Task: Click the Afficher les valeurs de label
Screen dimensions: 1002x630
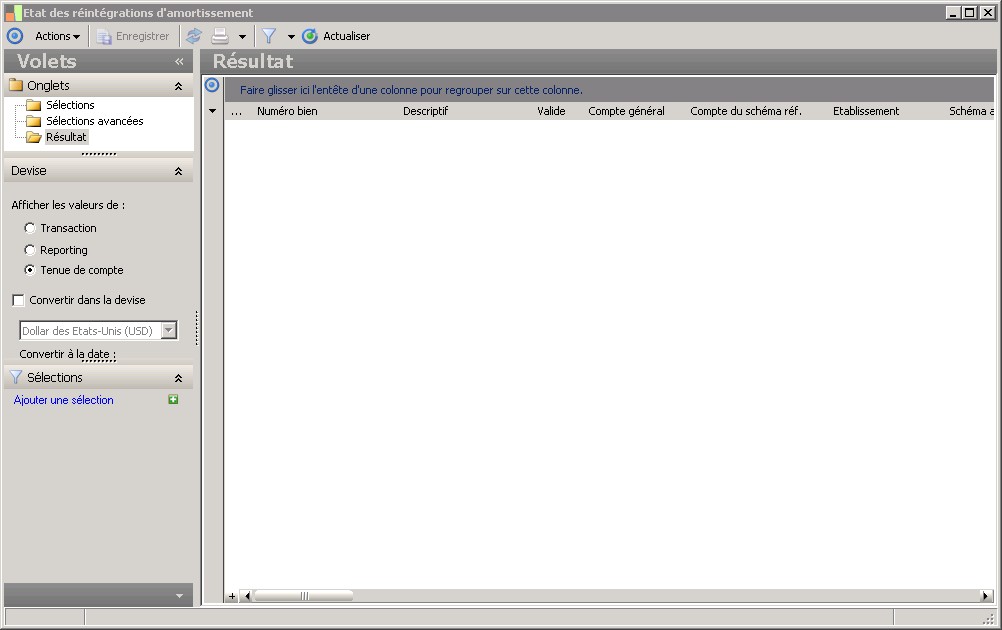Action: [68, 205]
